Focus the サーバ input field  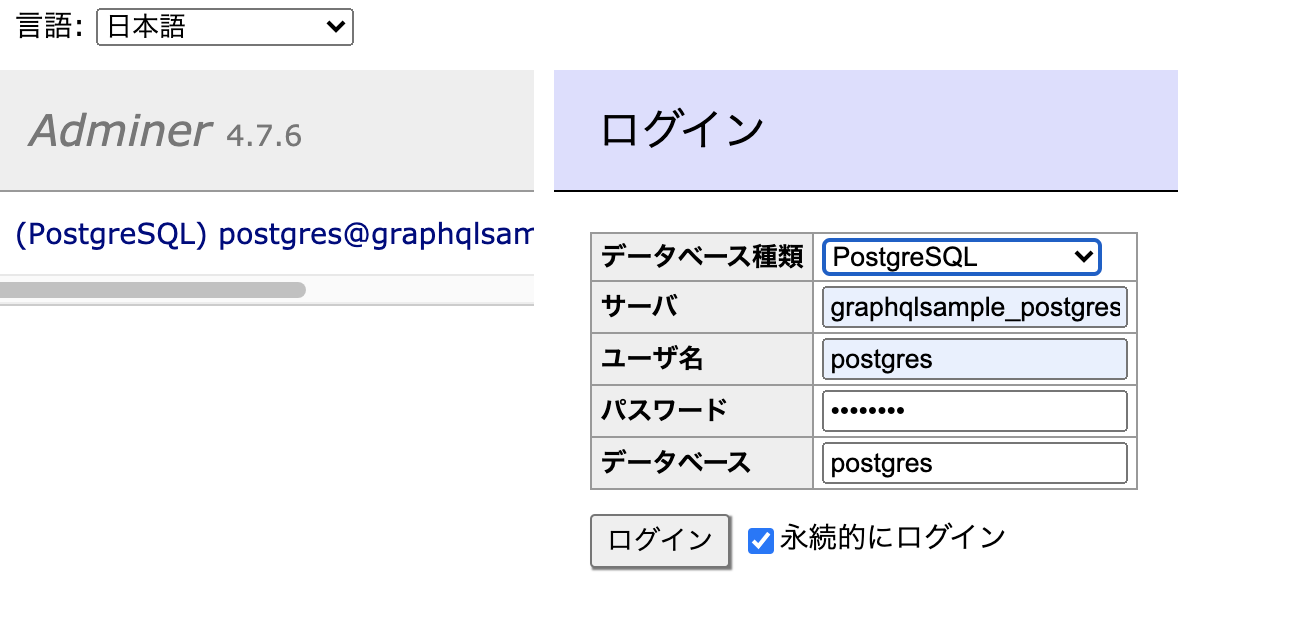coord(975,308)
